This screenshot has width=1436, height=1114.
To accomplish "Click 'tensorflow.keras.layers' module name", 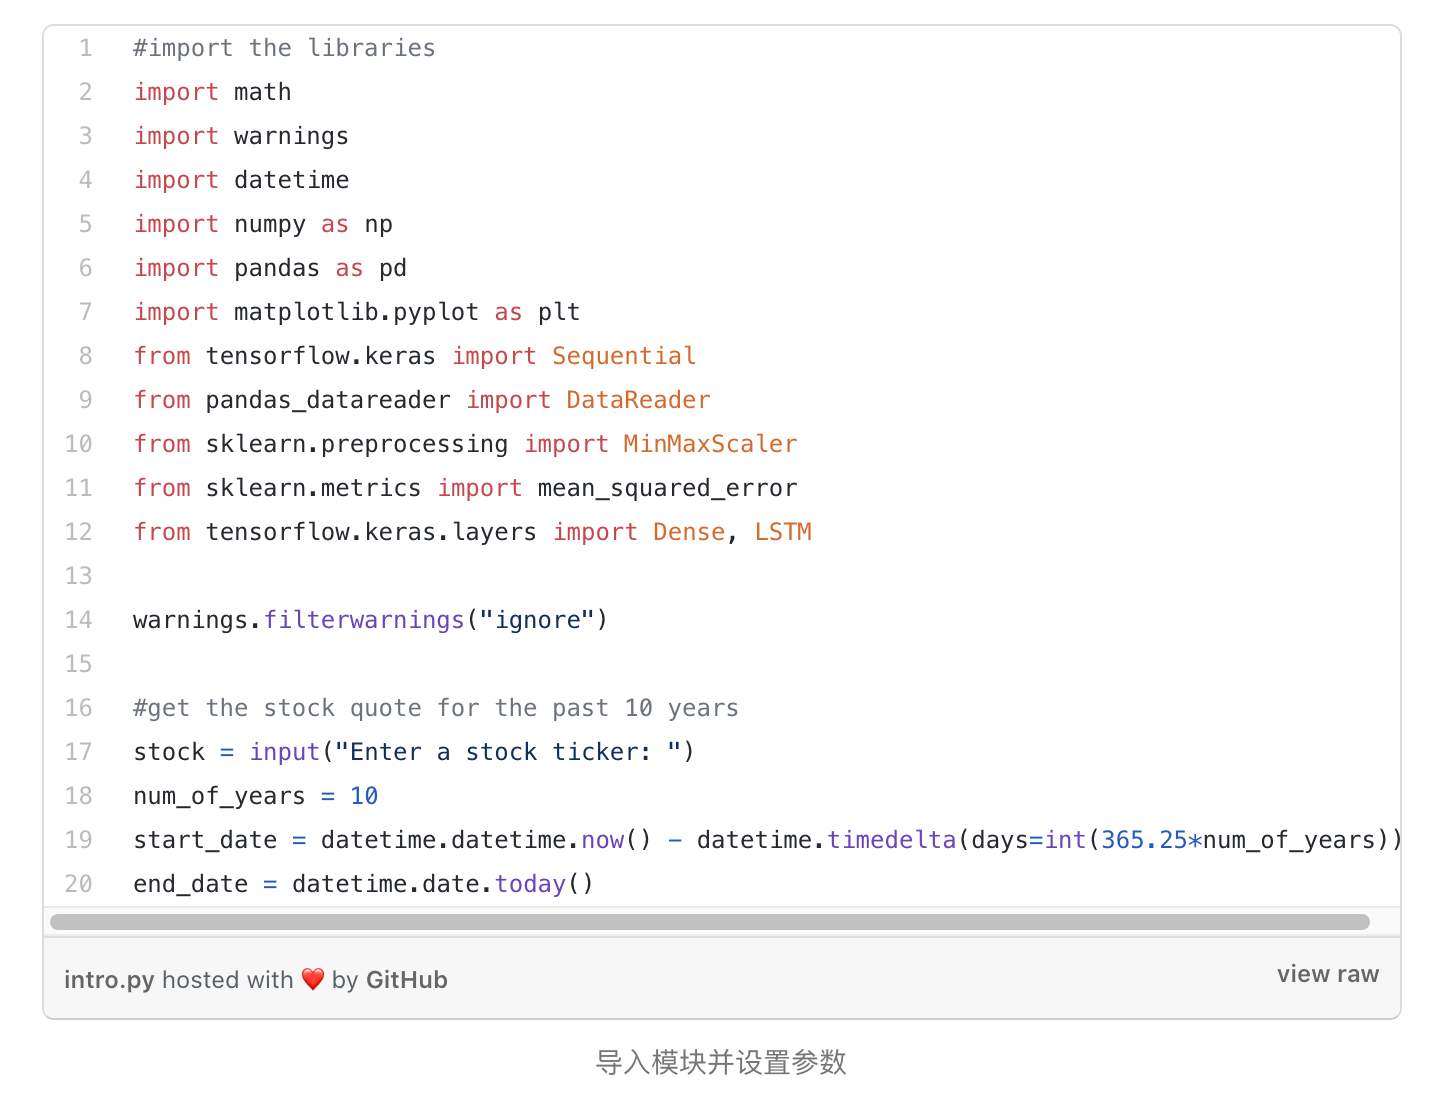I will (371, 532).
